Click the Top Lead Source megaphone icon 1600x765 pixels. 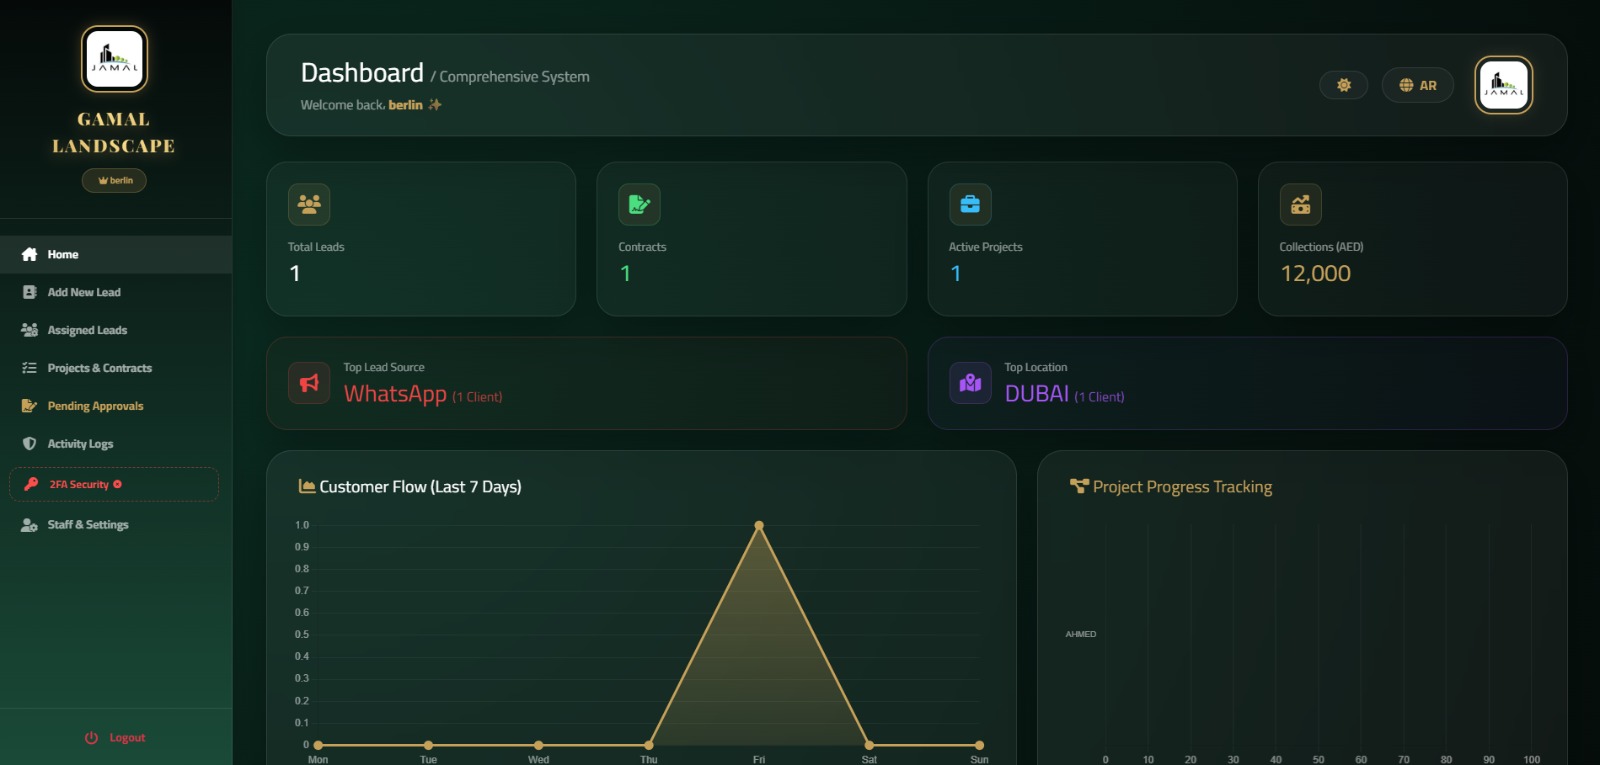point(309,383)
